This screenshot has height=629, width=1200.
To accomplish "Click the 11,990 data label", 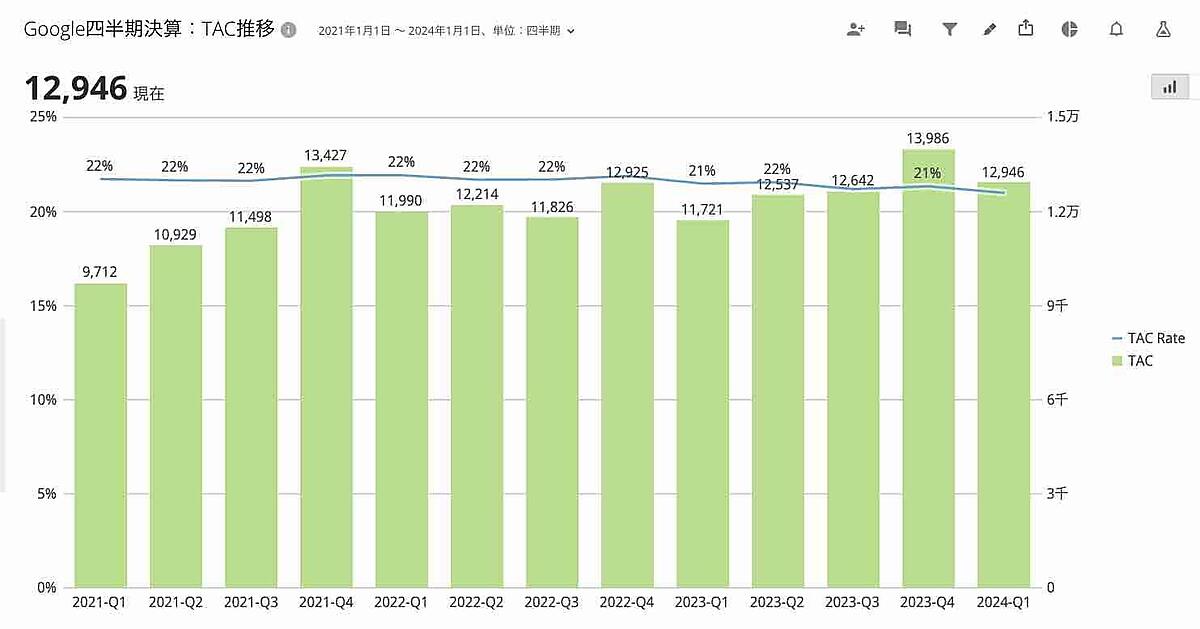I will click(x=401, y=199).
